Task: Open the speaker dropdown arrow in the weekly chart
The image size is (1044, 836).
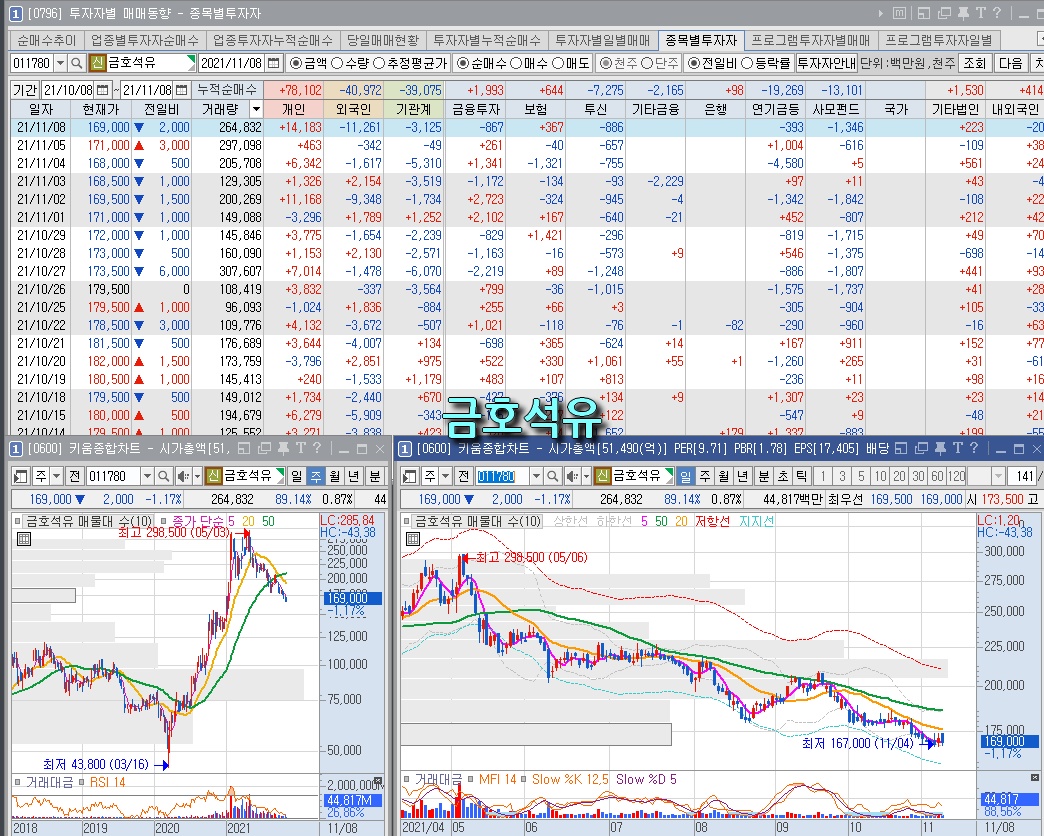Action: [196, 476]
